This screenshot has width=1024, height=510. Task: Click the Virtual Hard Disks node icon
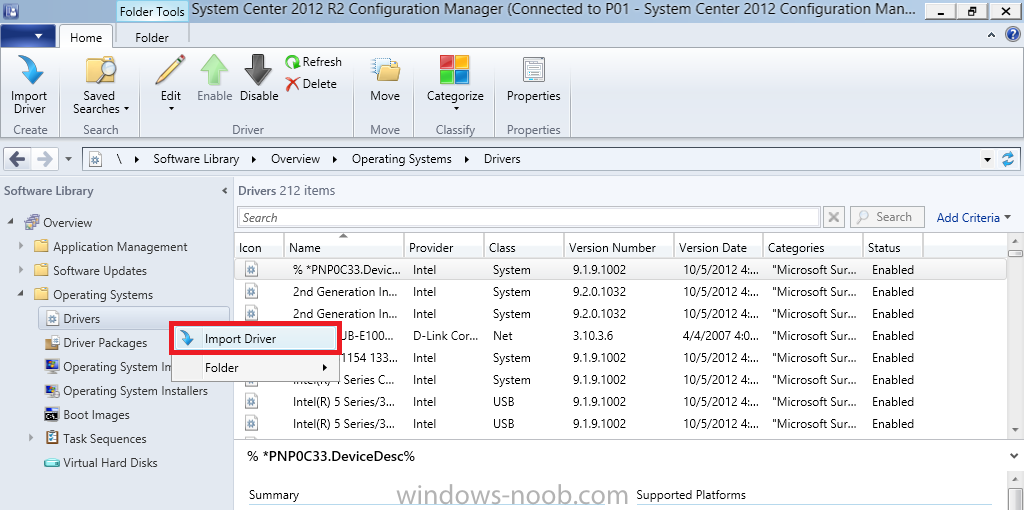(x=52, y=463)
